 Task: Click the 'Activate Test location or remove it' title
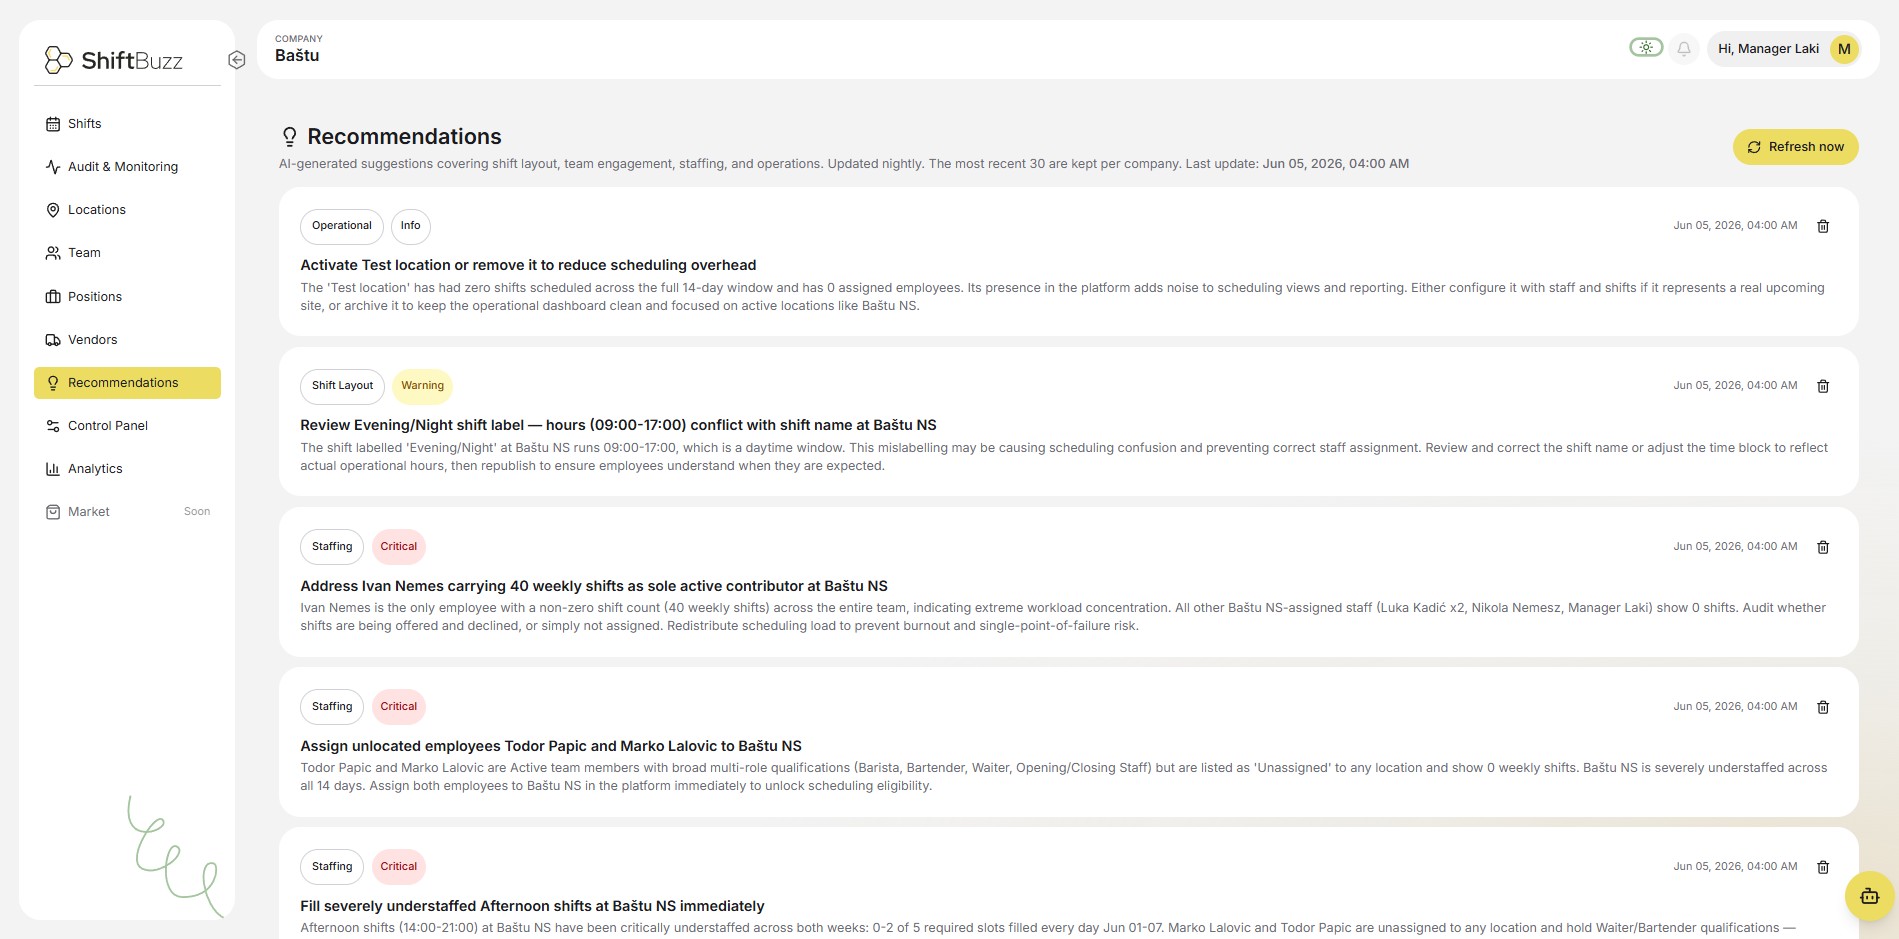tap(528, 265)
